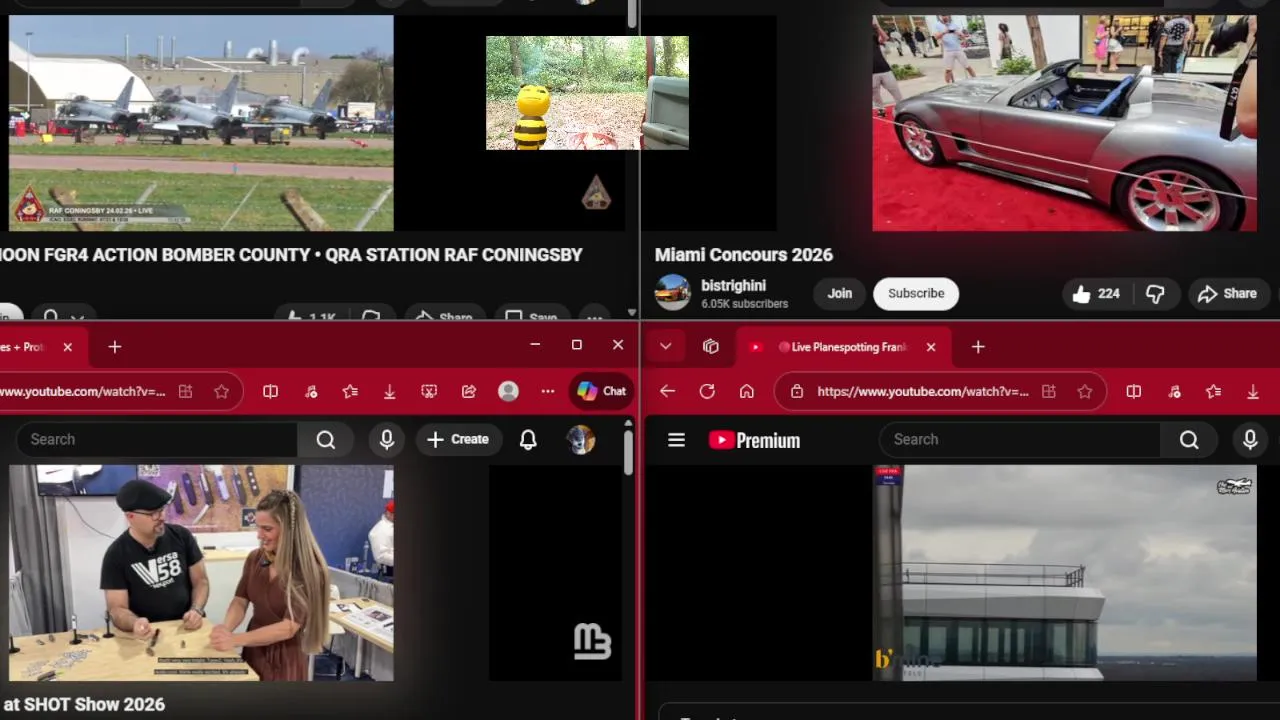Click the bee character thumbnail in top-left window
The height and width of the screenshot is (720, 1280).
587,93
